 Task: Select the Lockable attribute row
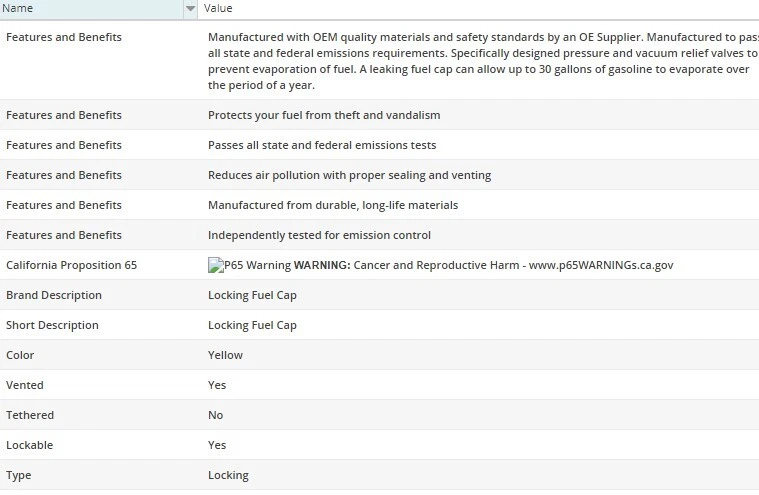click(x=30, y=445)
